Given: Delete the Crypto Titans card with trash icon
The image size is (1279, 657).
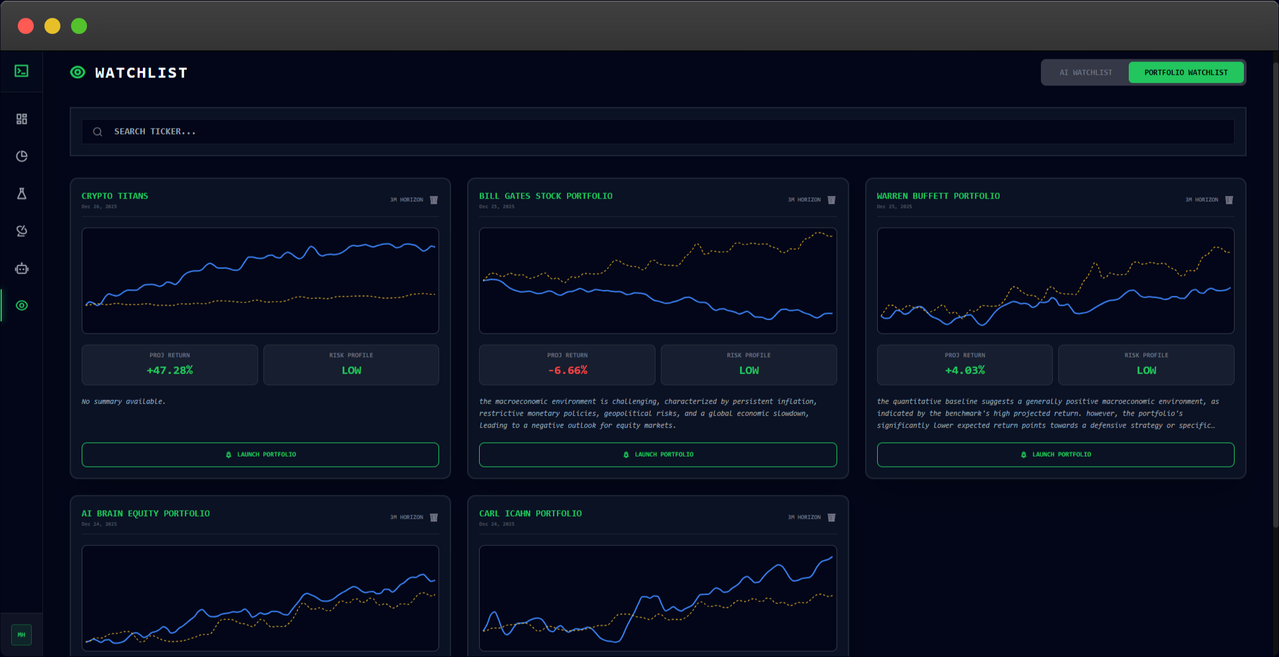Looking at the screenshot, I should tap(434, 200).
